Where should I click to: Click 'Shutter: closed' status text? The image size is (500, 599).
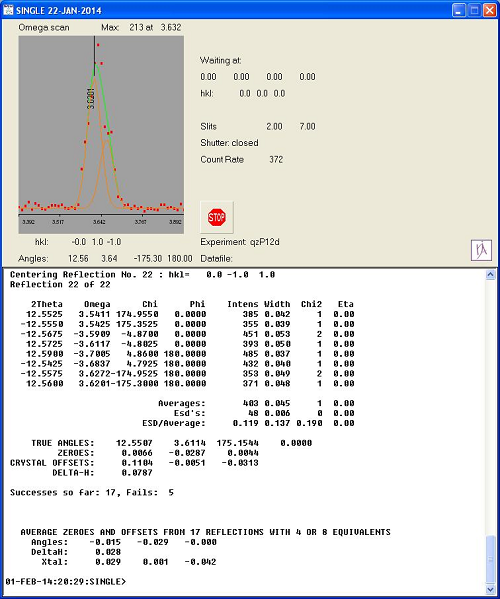coord(229,143)
